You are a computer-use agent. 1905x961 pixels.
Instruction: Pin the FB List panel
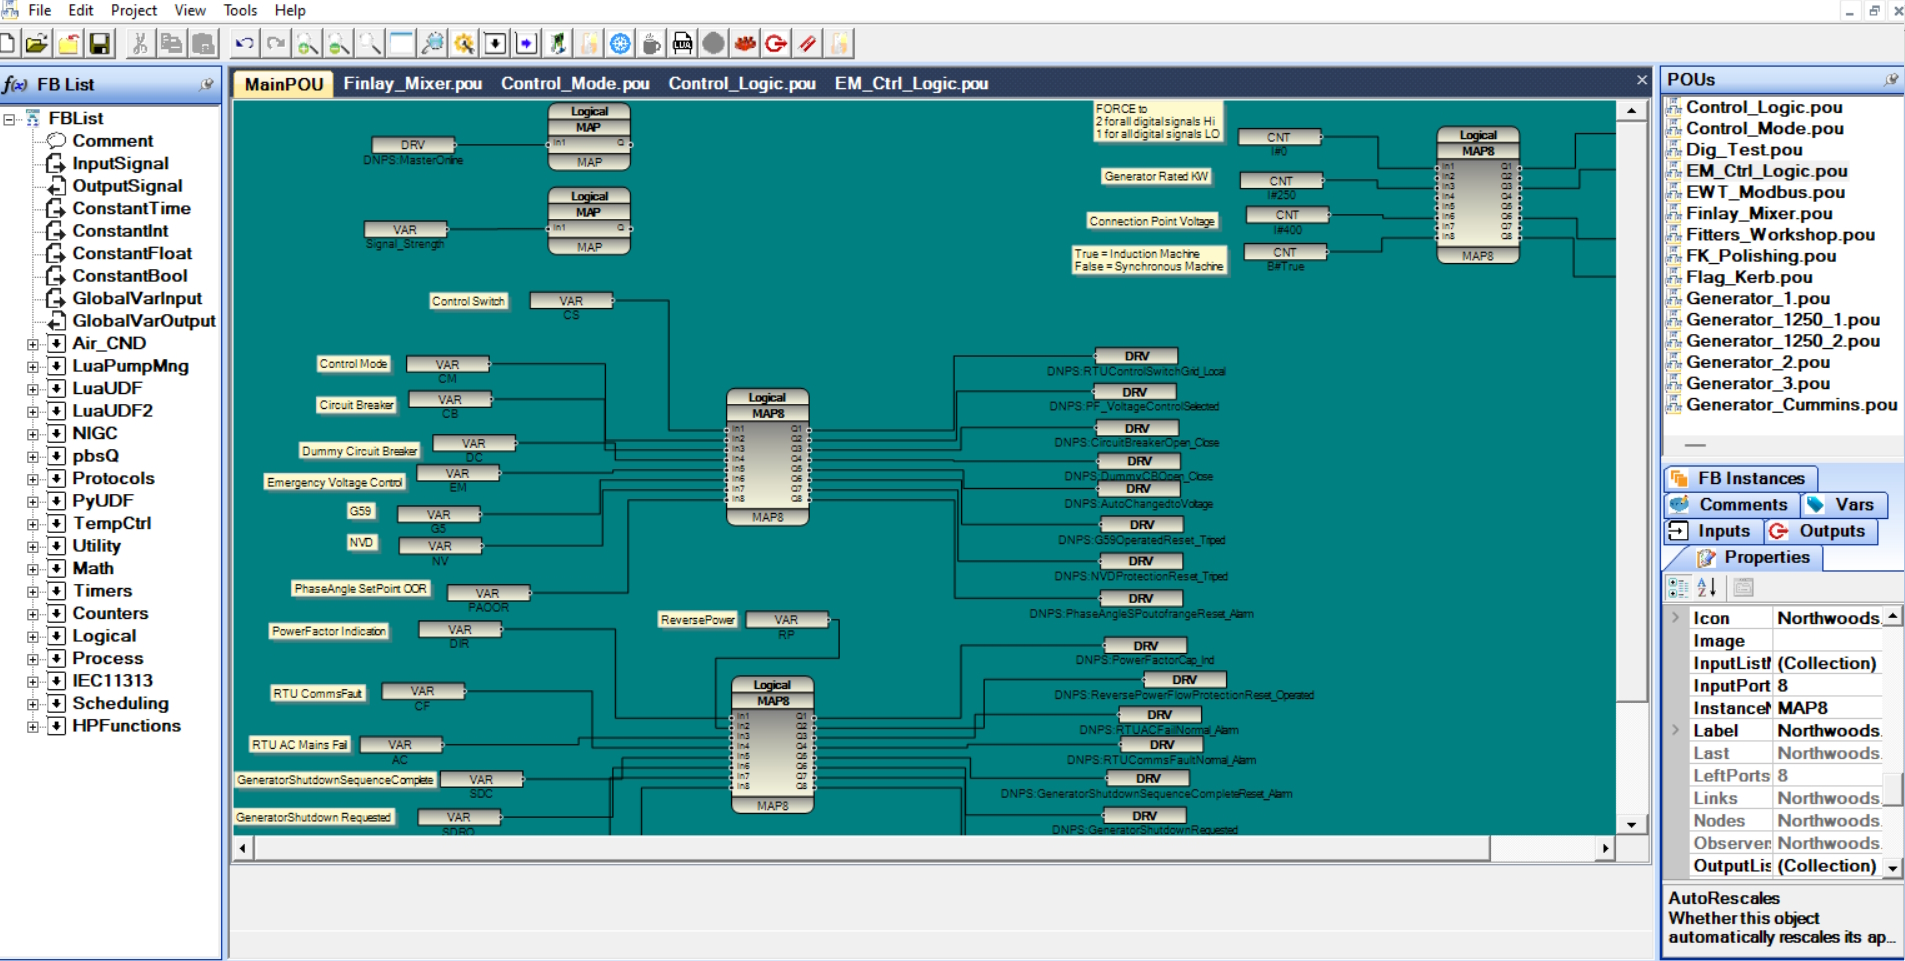coord(209,85)
